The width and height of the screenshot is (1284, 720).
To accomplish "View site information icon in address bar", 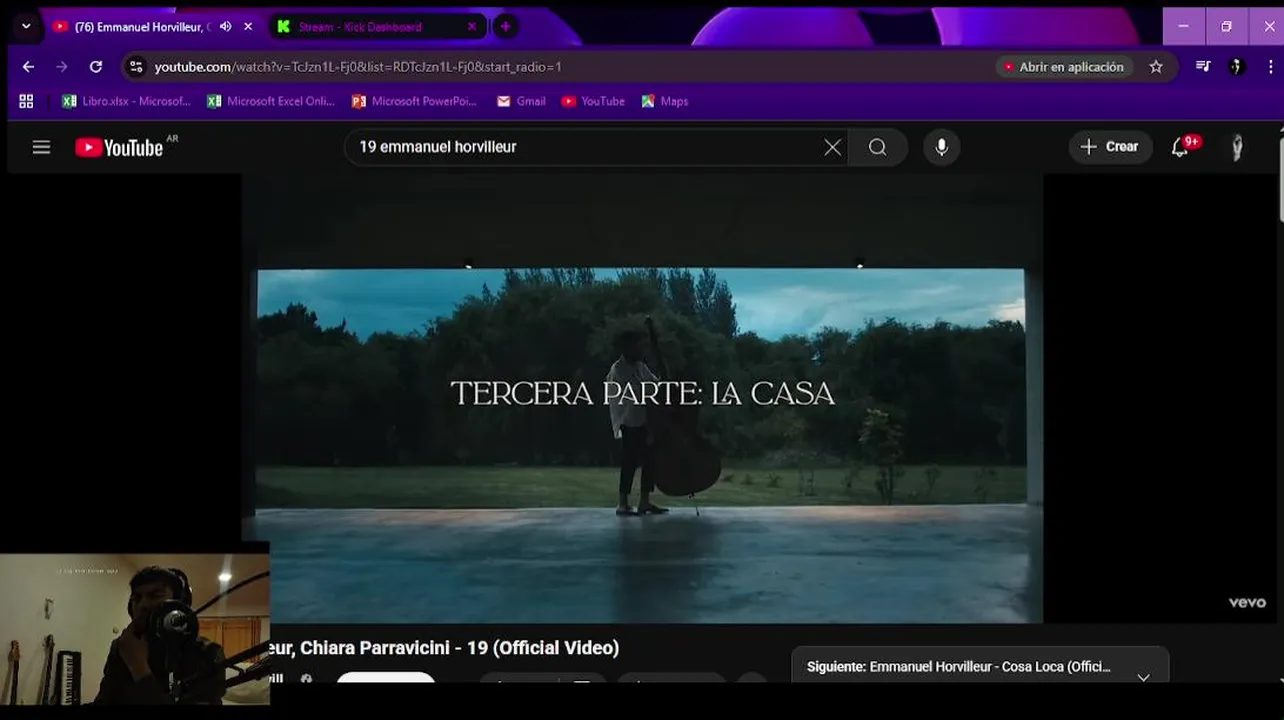I will click(x=137, y=67).
